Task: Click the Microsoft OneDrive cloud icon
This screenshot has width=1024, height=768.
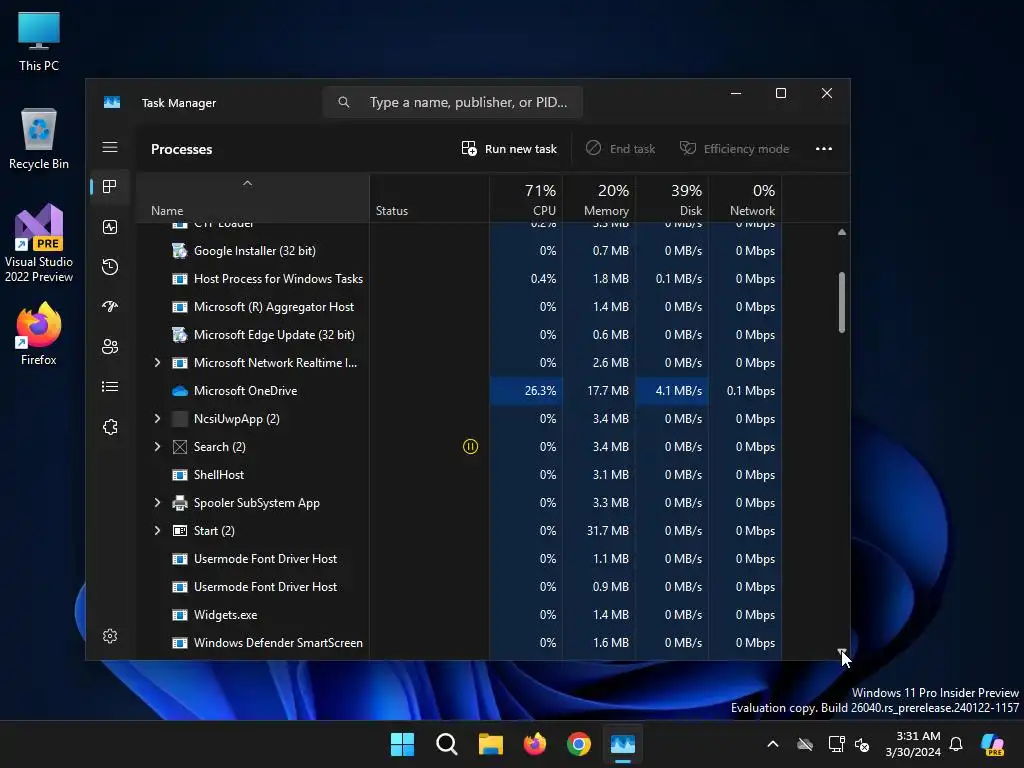Action: point(180,391)
